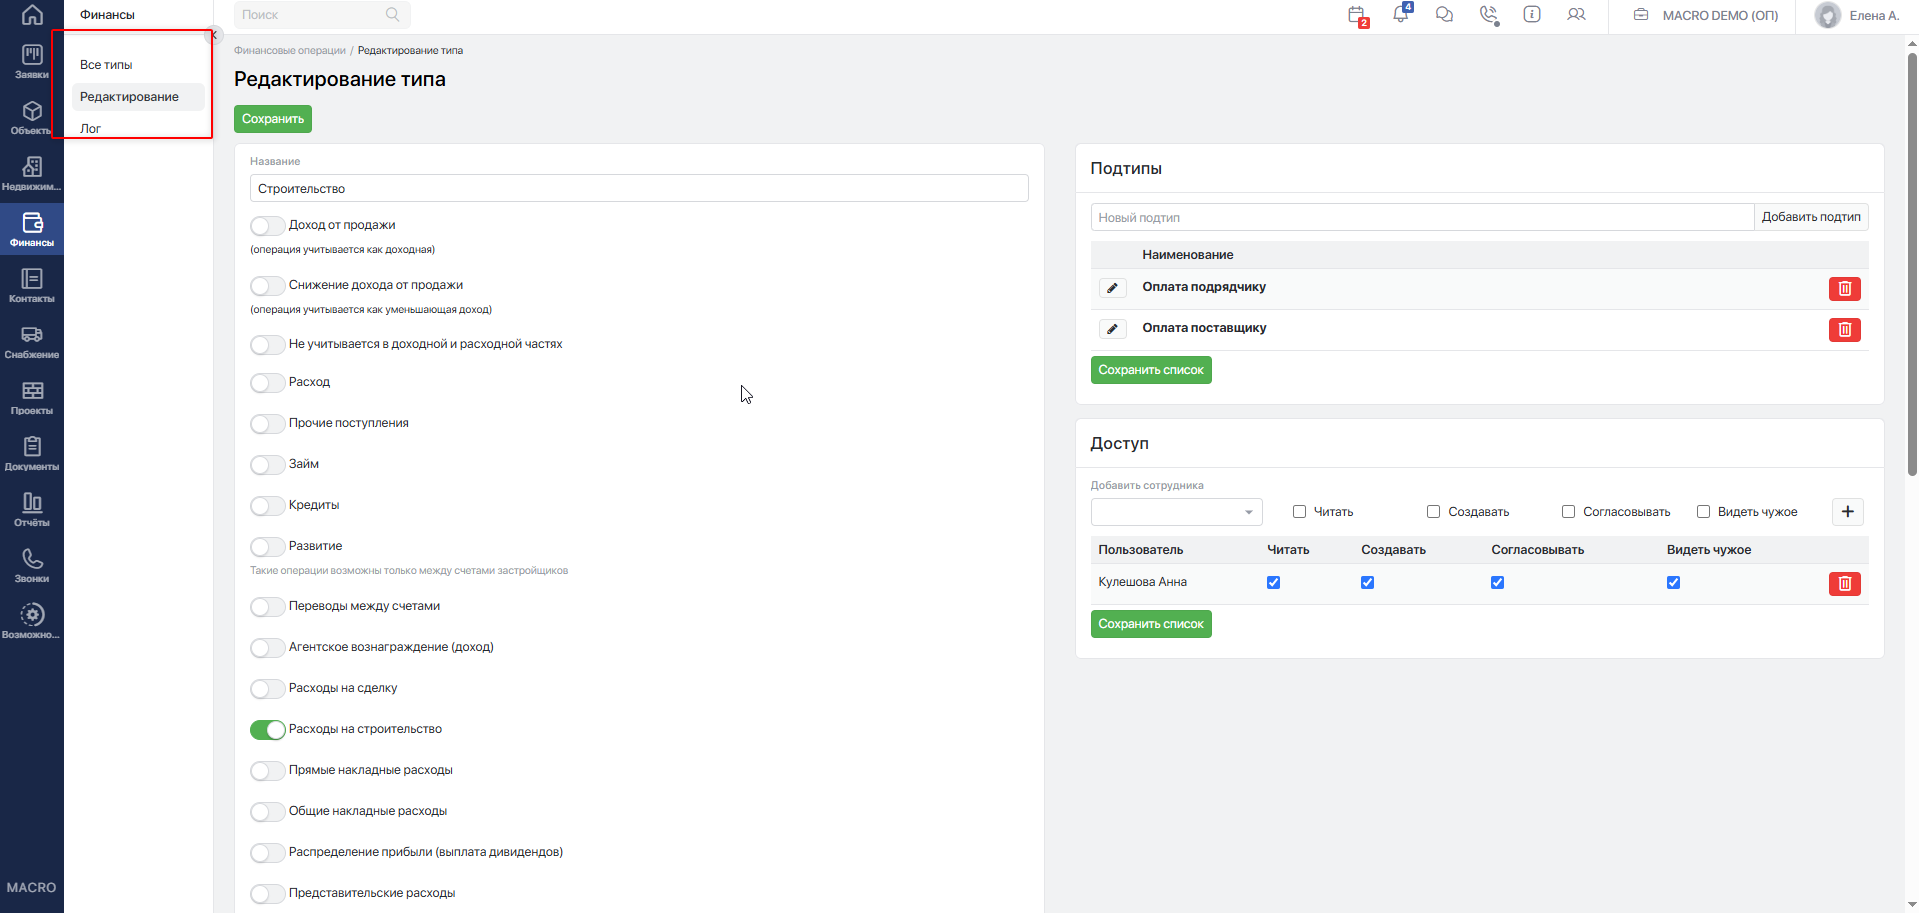Toggle the Кредиты switch
Image resolution: width=1919 pixels, height=913 pixels.
point(267,506)
